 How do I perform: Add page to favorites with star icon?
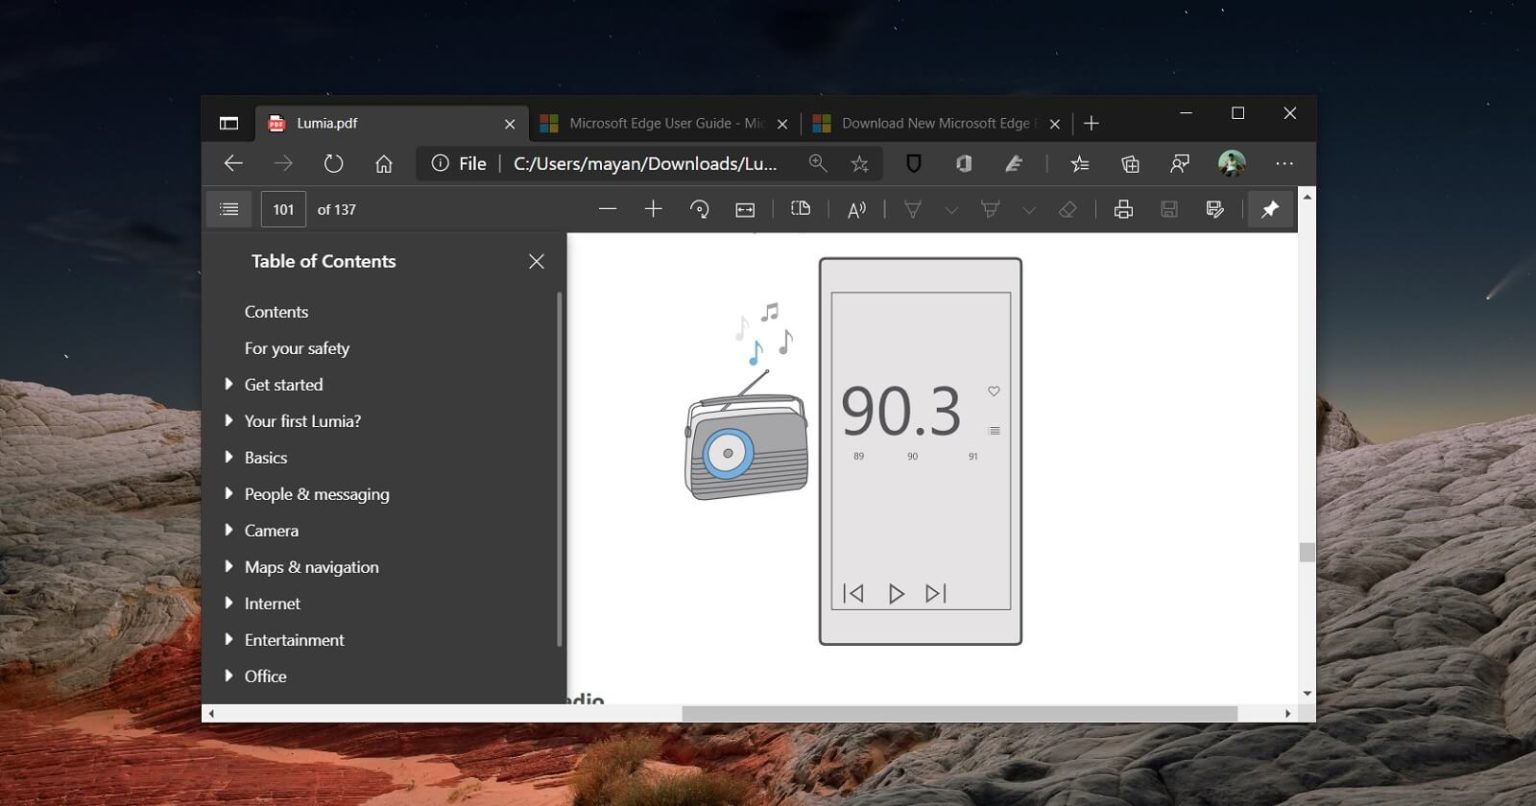[859, 163]
